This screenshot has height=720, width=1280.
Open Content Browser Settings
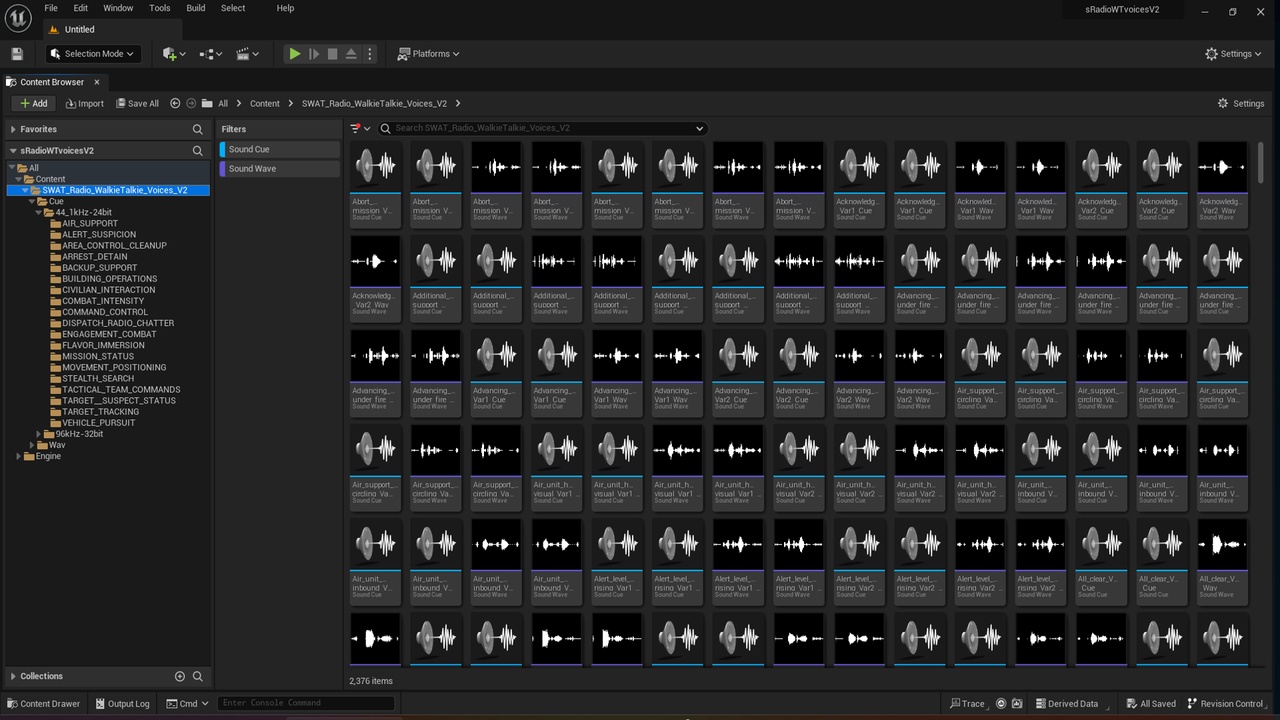click(1241, 103)
